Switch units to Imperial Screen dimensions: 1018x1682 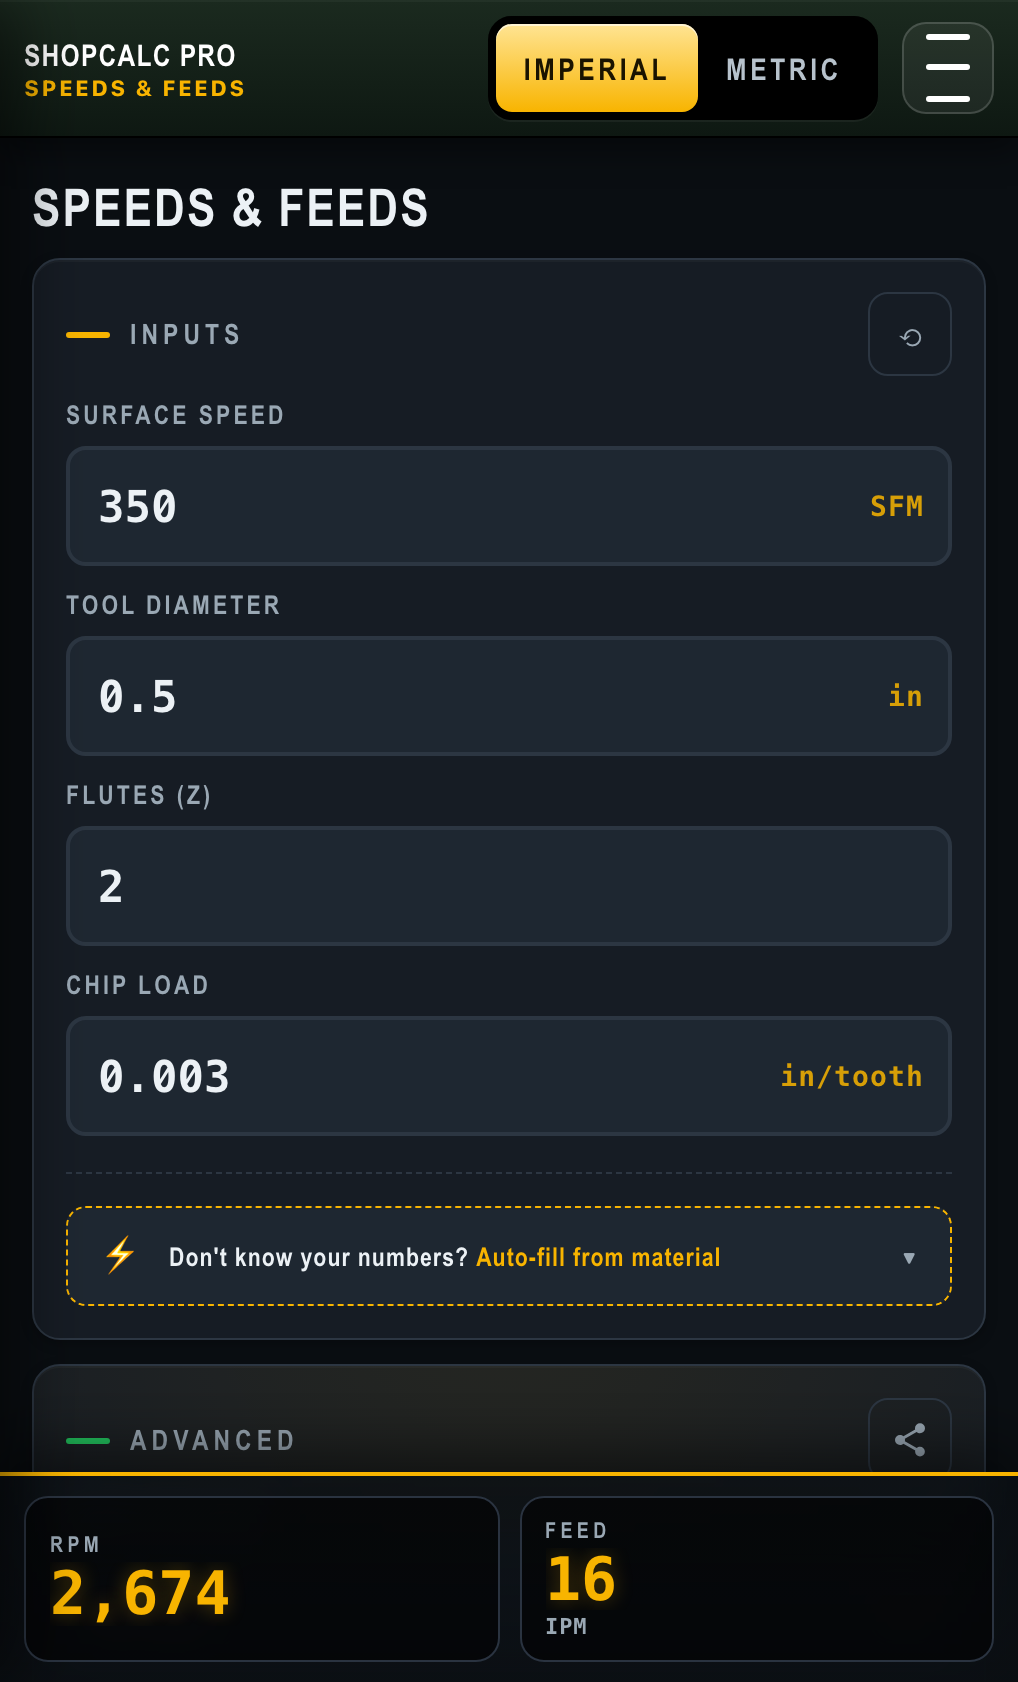pyautogui.click(x=596, y=69)
